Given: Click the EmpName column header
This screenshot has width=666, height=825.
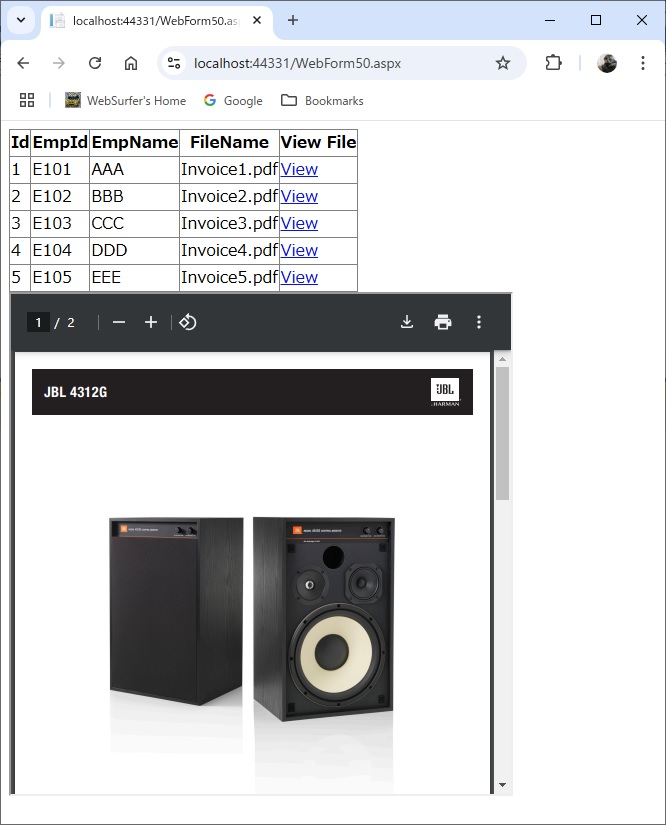Looking at the screenshot, I should tap(135, 142).
